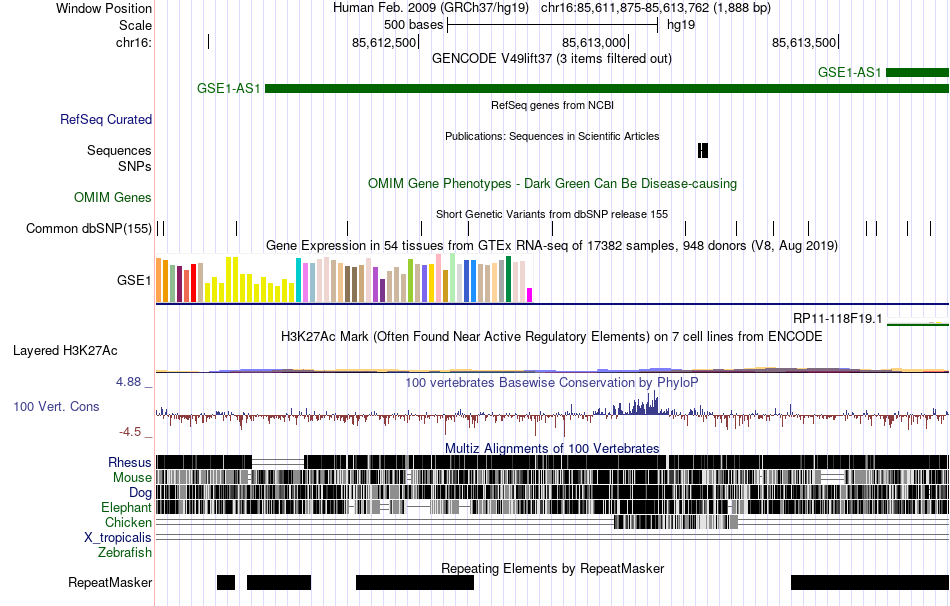
Task: Click the long GSE1-AS1 transcript bar
Action: pyautogui.click(x=607, y=88)
